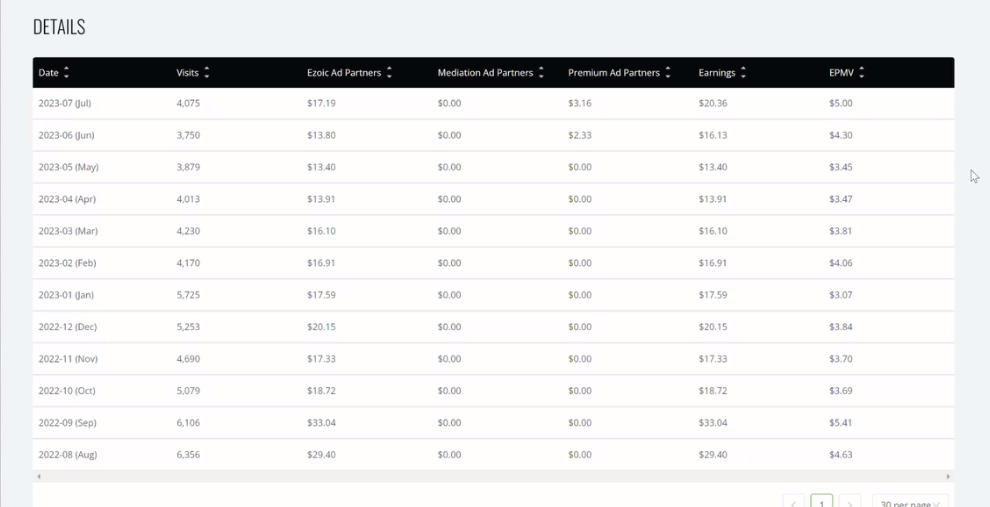This screenshot has height=507, width=990.
Task: Click the $33.04 earnings cell
Action: point(713,422)
